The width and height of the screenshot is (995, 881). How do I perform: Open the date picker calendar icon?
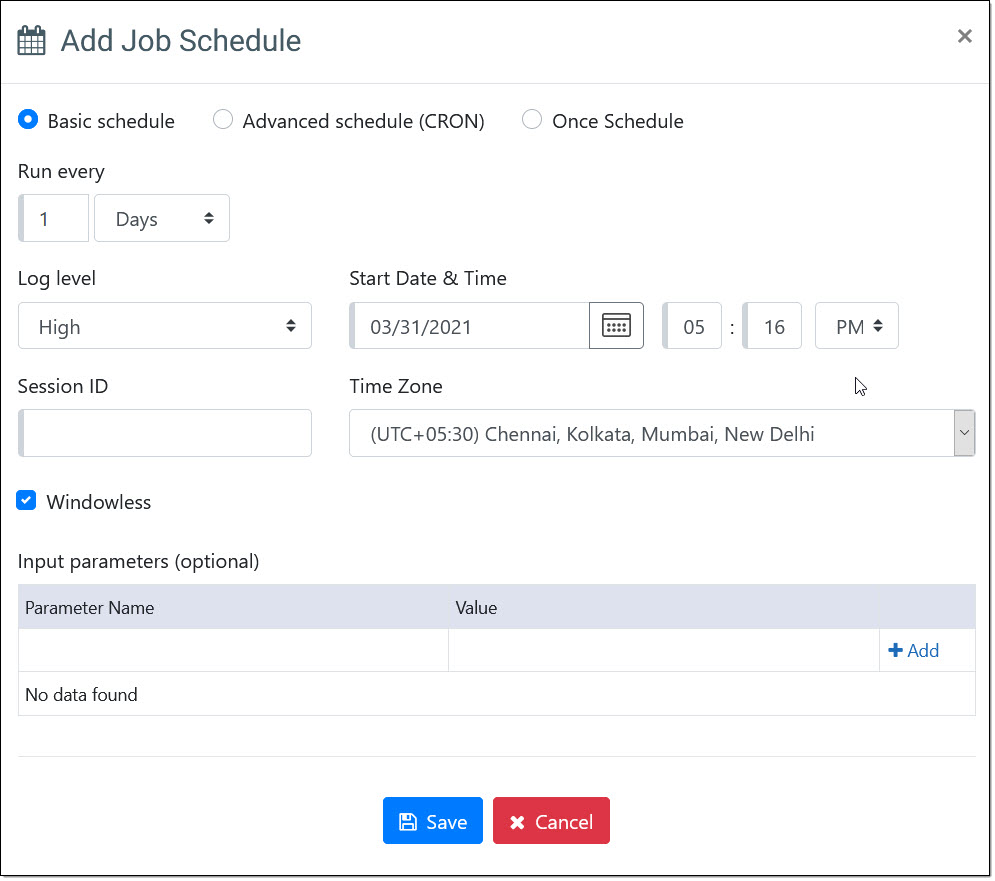pyautogui.click(x=616, y=326)
